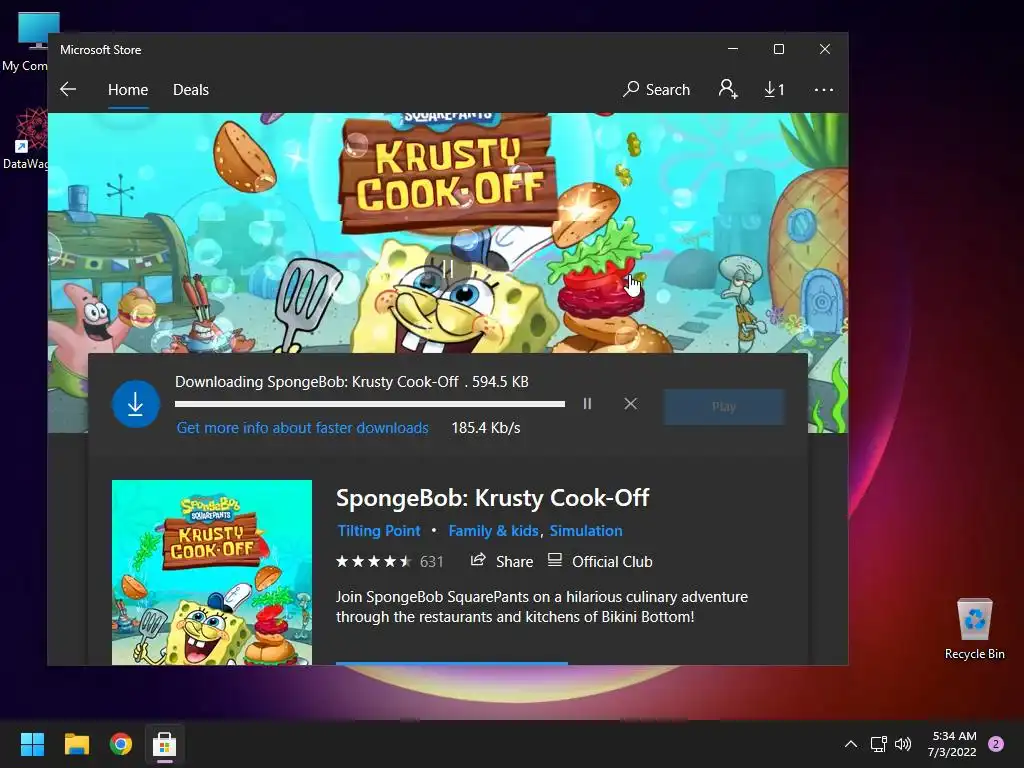
Task: View the star ratings with 631 reviews
Action: click(389, 562)
